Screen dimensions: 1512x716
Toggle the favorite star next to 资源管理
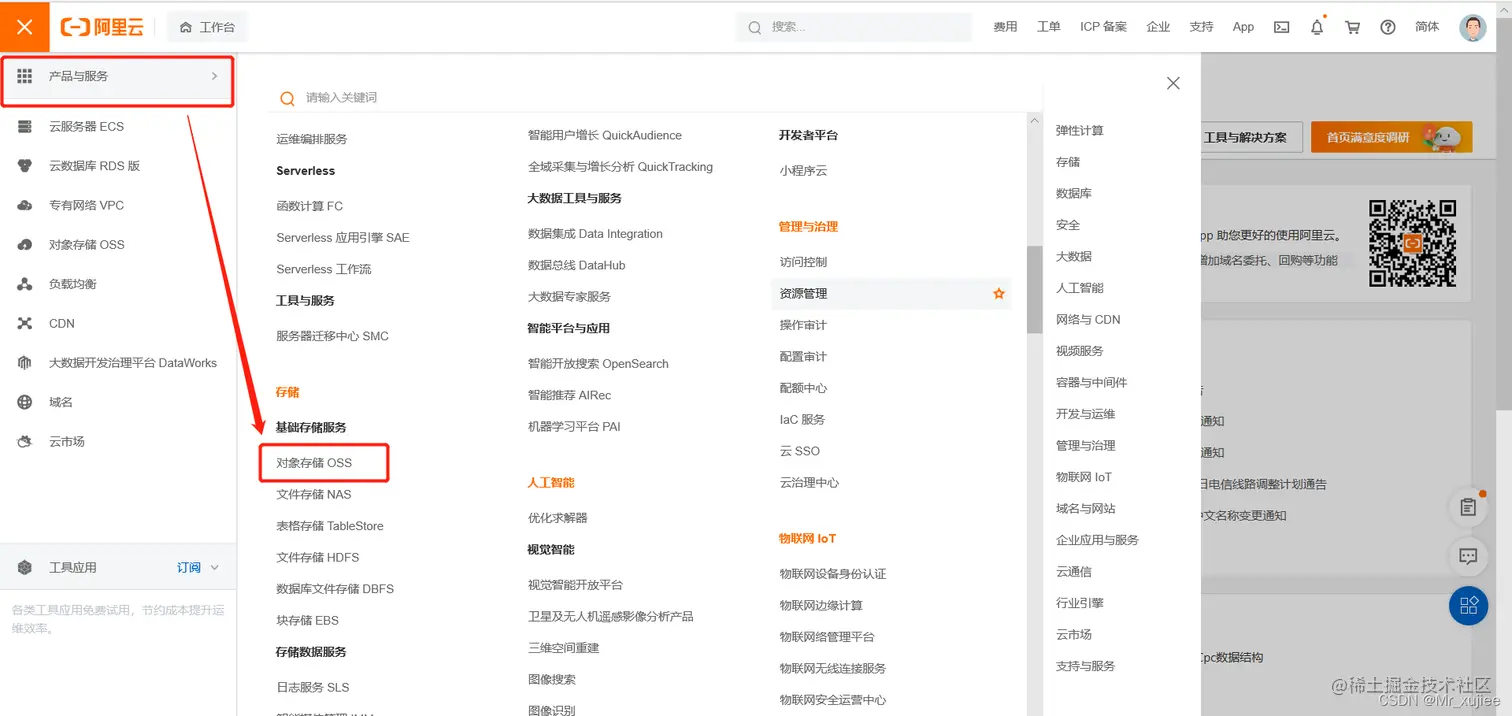(998, 293)
